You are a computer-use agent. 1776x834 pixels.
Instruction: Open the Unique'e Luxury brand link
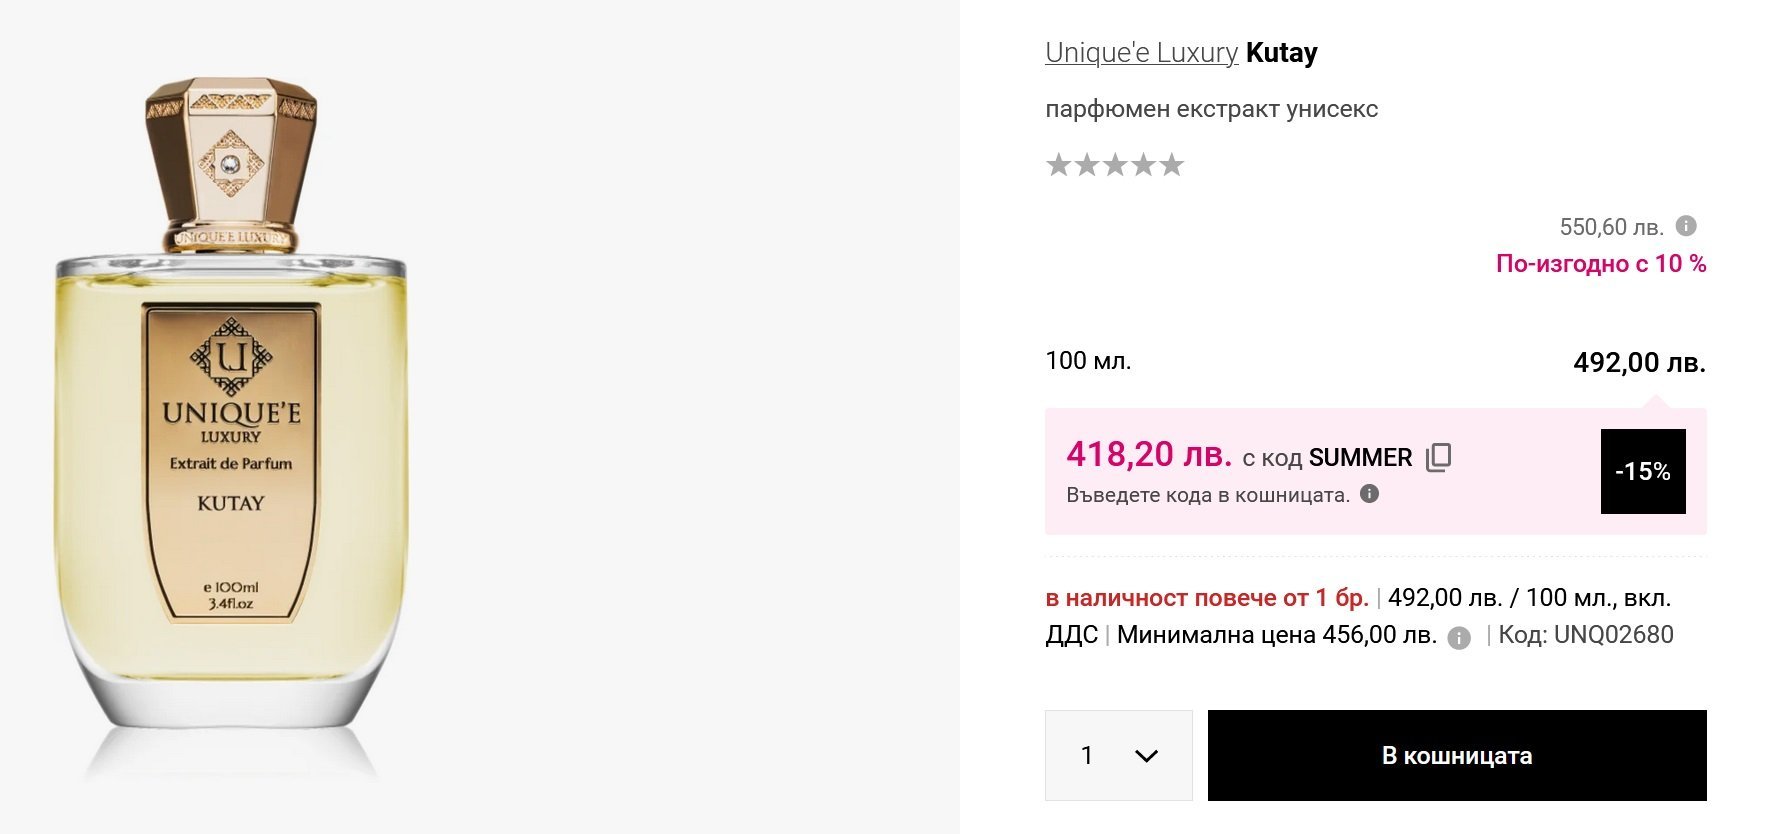coord(1141,53)
